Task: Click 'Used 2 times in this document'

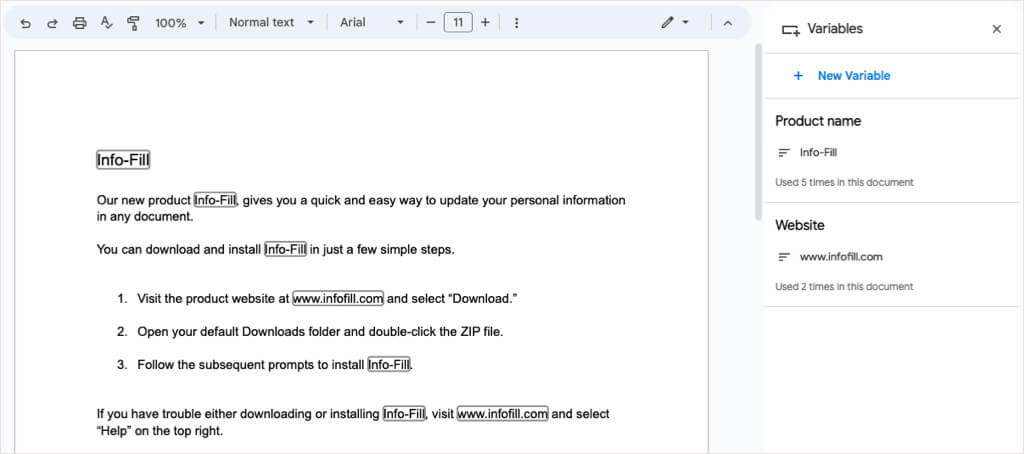Action: [844, 287]
